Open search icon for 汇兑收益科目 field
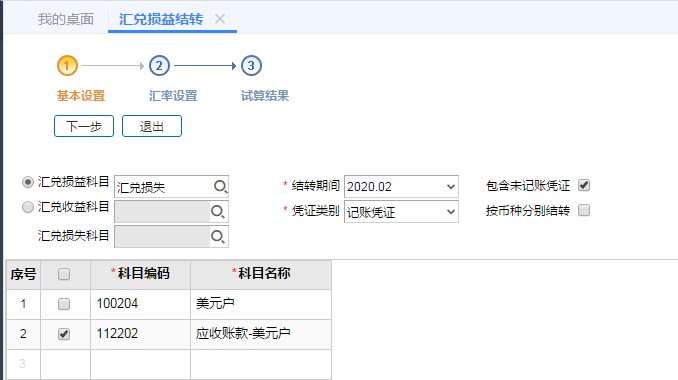The width and height of the screenshot is (678, 380). point(217,211)
